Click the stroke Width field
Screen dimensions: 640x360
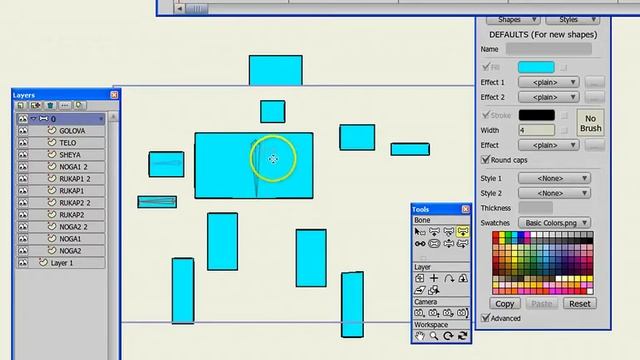(x=536, y=130)
